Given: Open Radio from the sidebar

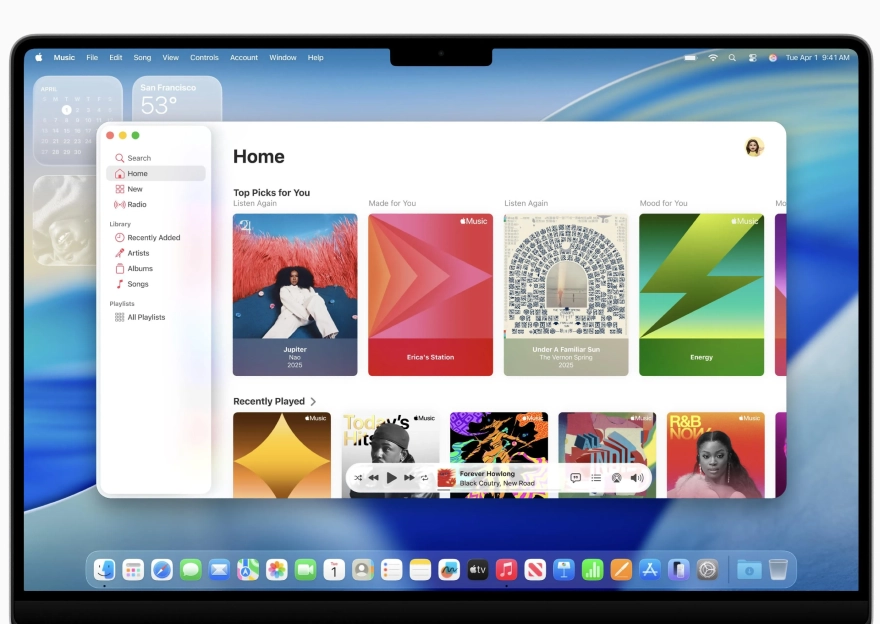Looking at the screenshot, I should 136,203.
